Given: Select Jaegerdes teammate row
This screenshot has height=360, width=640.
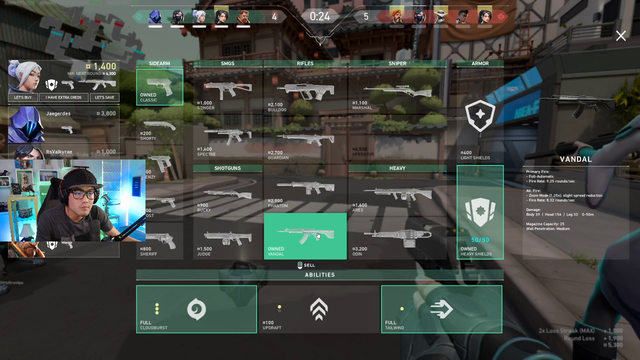Looking at the screenshot, I should (x=64, y=124).
